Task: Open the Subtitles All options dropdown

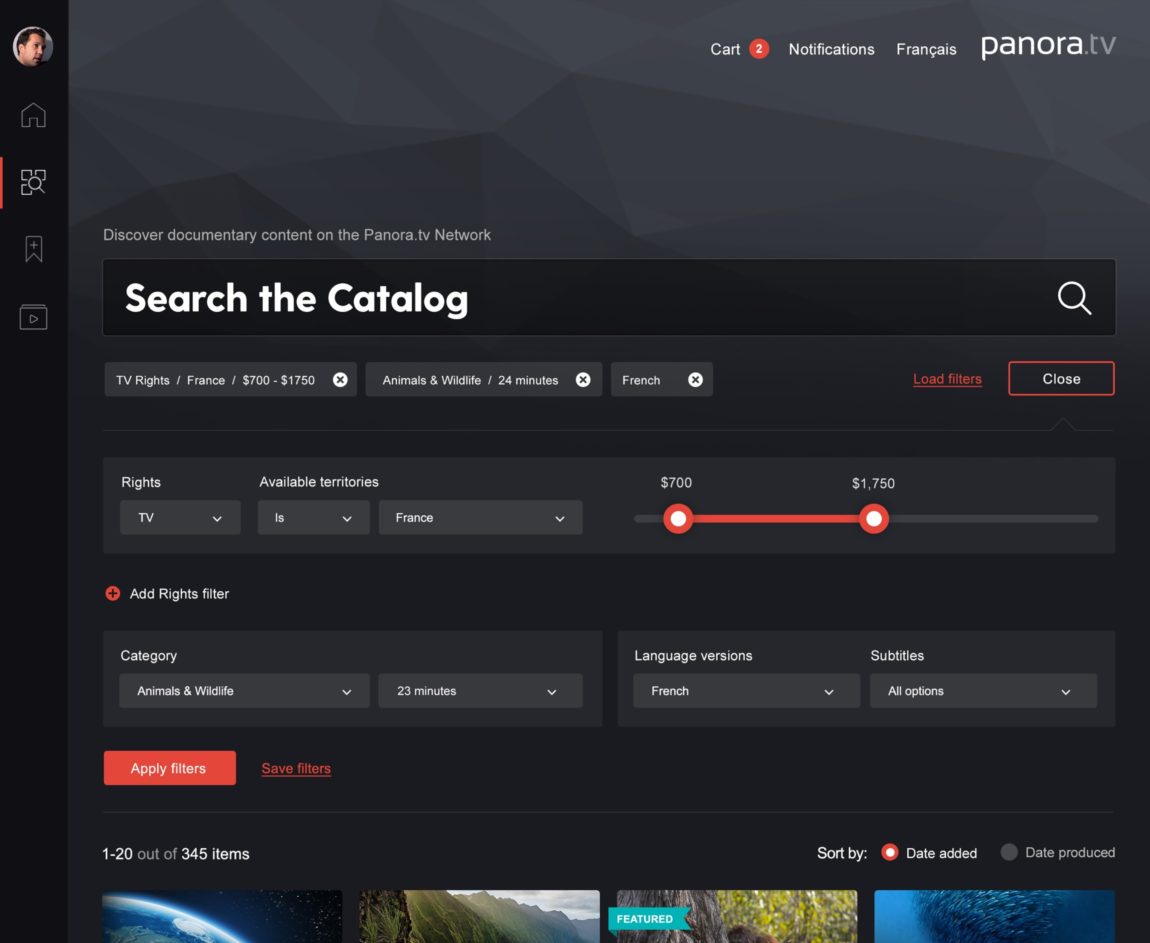Action: click(983, 691)
